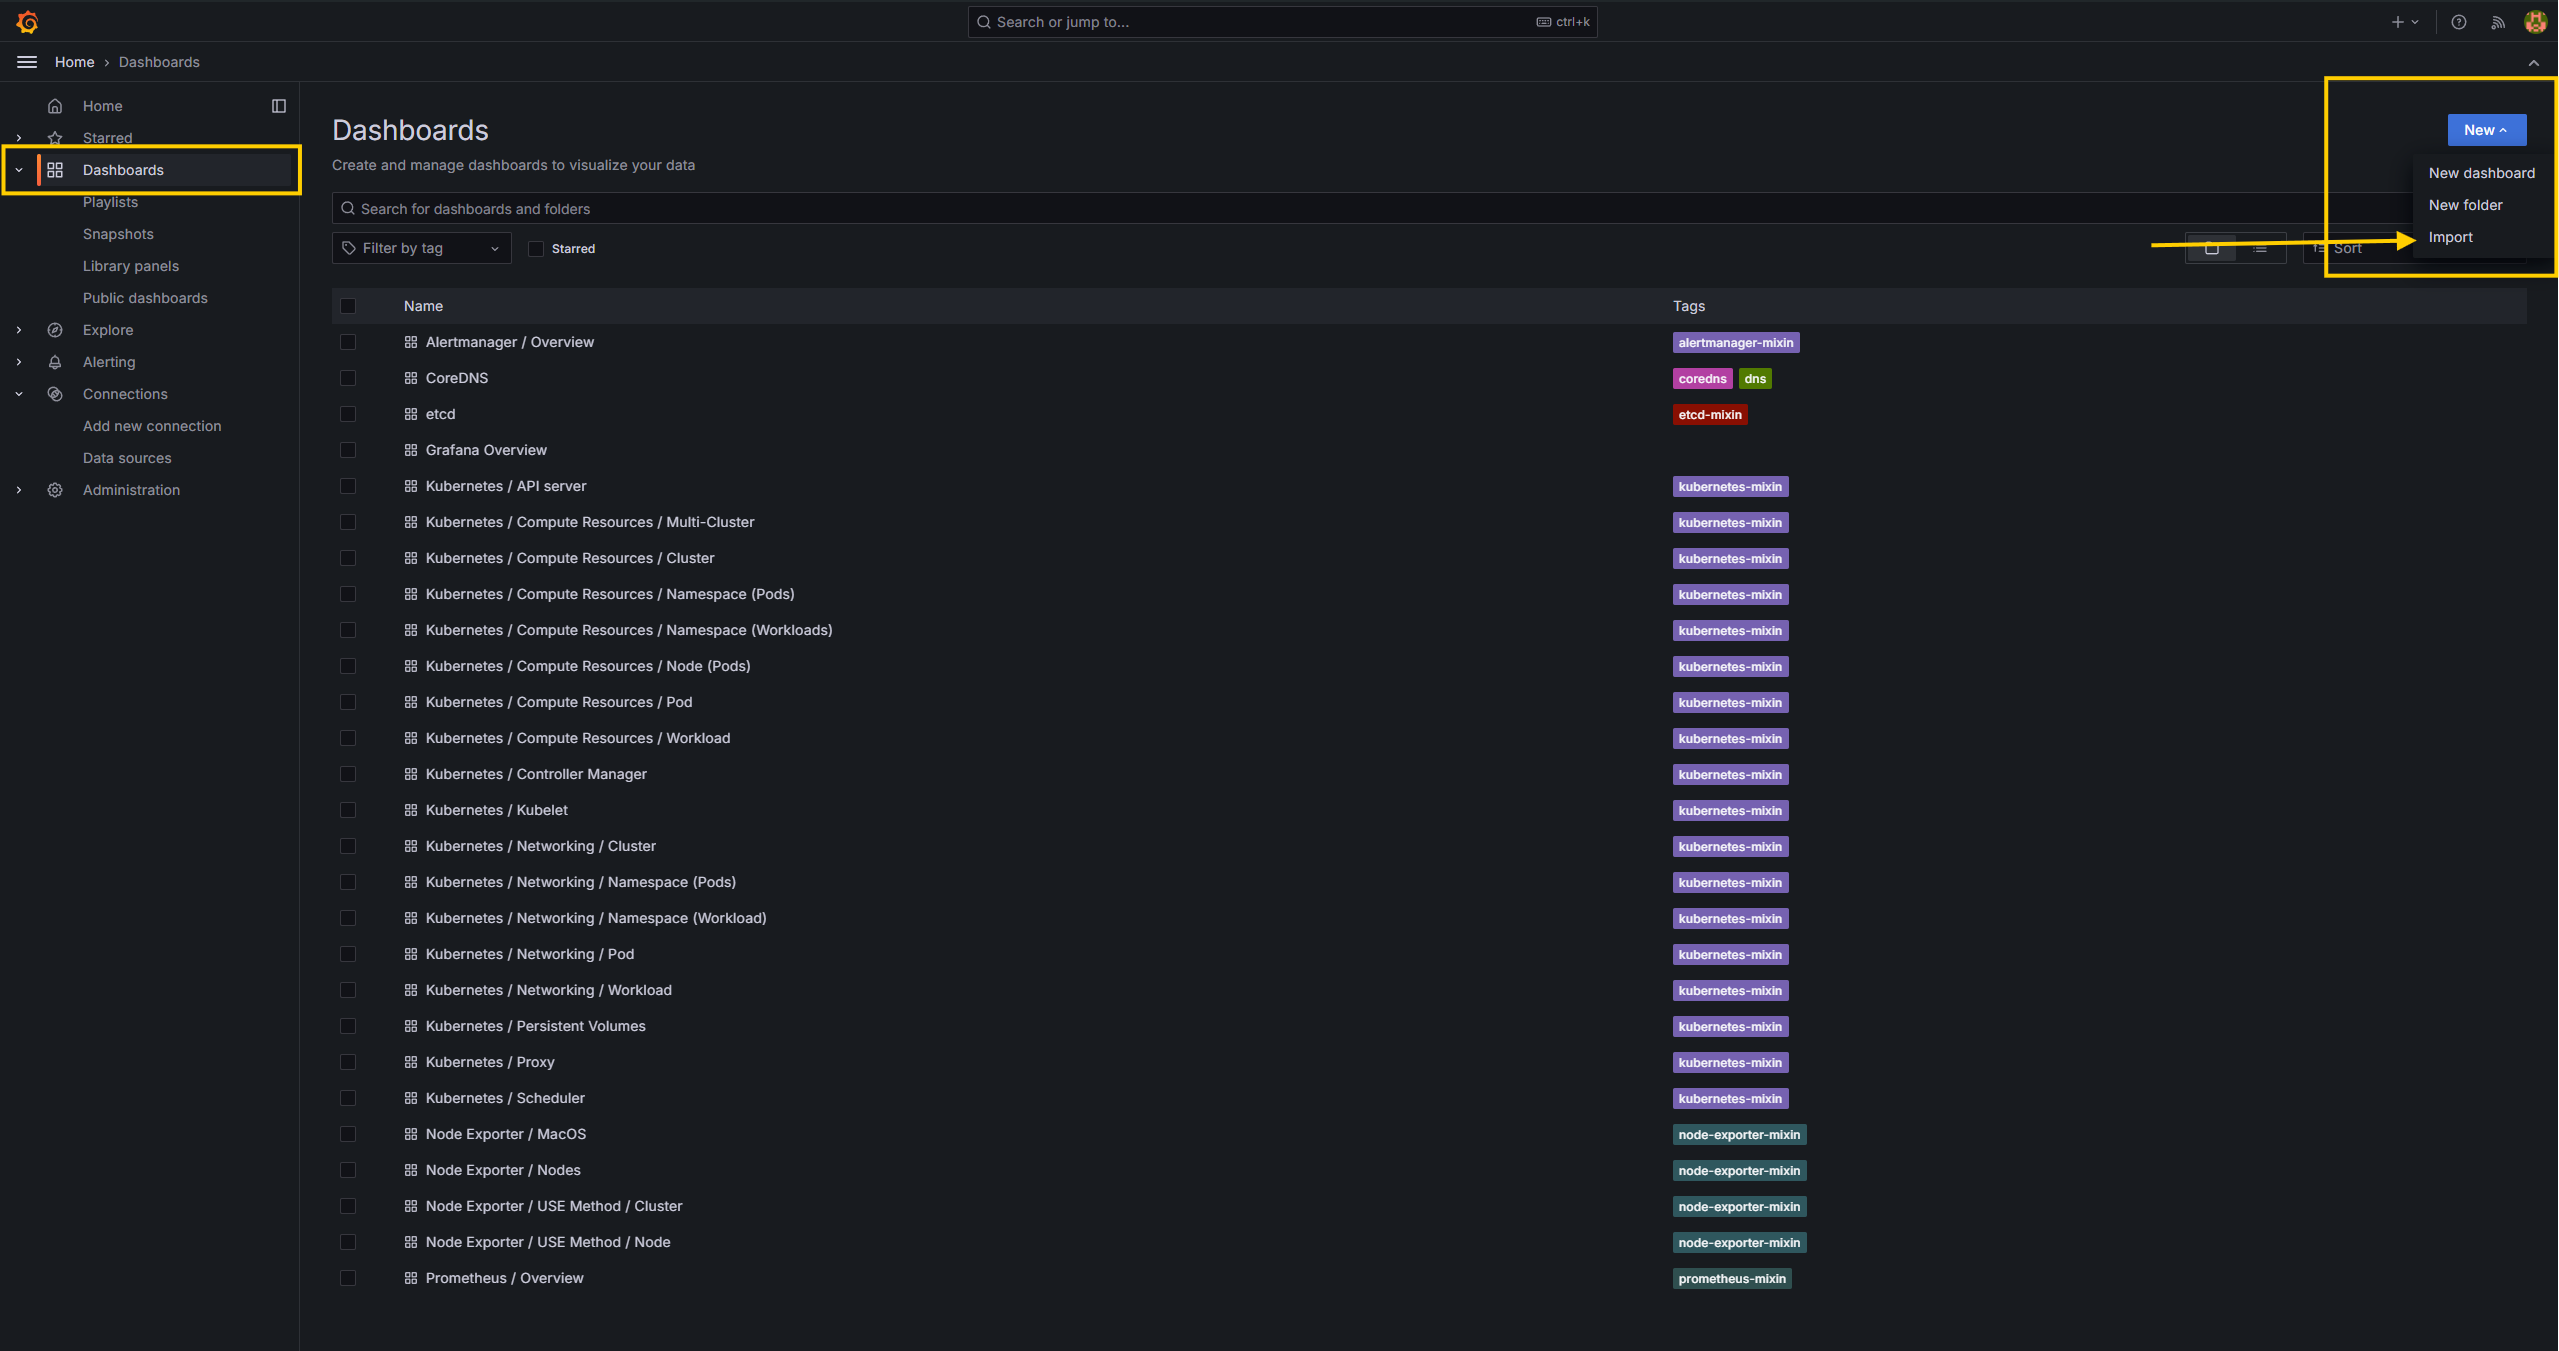The height and width of the screenshot is (1351, 2559).
Task: Click the tag icon in Filter by tag
Action: pos(349,248)
